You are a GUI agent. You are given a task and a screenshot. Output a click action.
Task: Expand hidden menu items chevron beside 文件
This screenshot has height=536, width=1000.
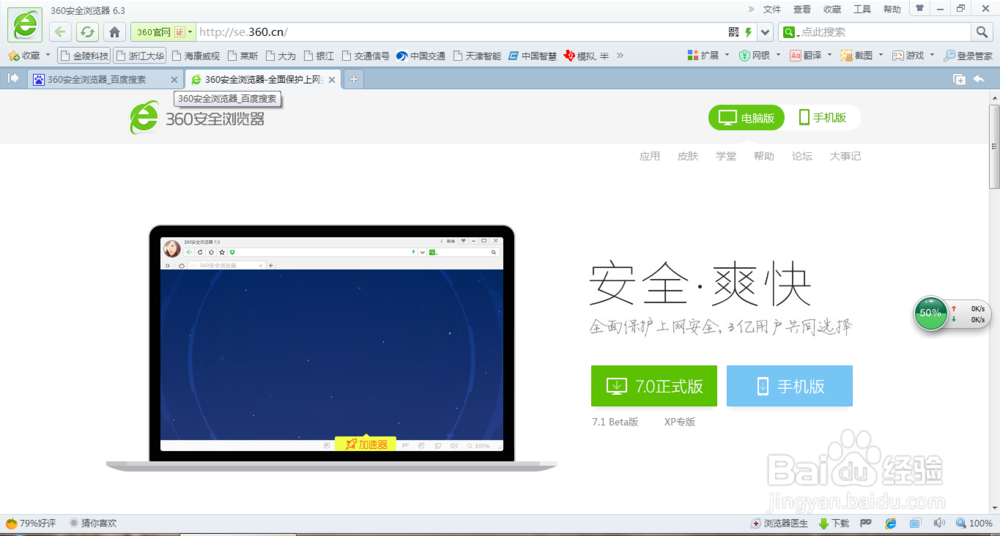click(751, 9)
